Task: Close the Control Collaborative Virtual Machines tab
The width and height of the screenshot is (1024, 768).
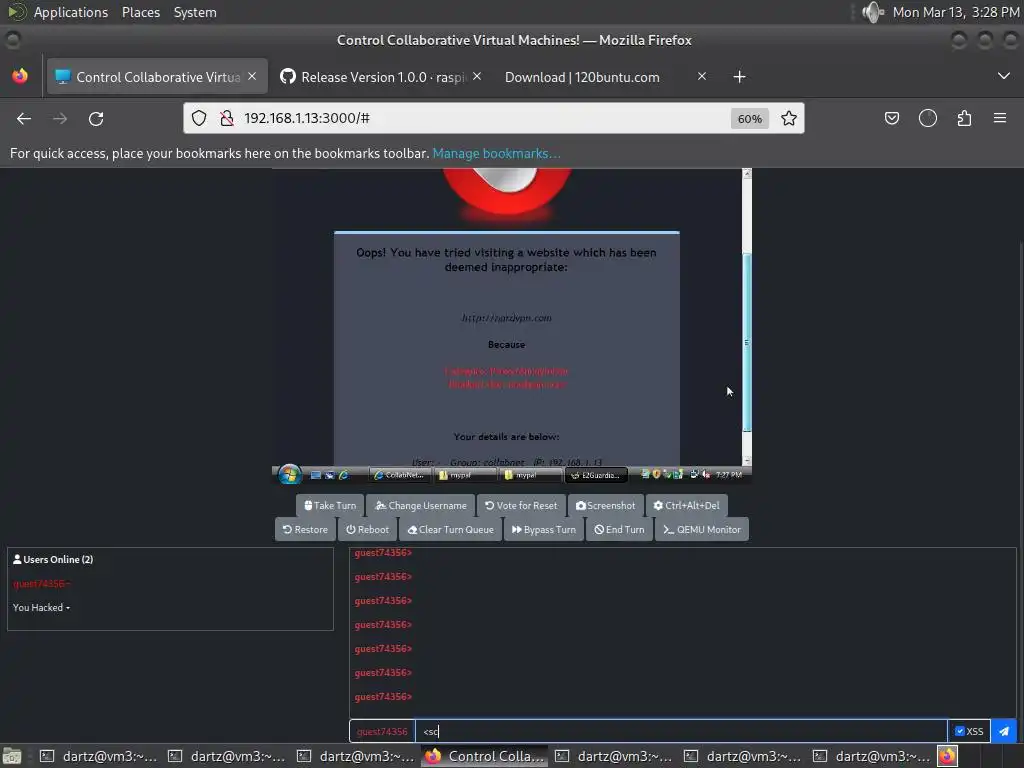Action: pyautogui.click(x=252, y=76)
